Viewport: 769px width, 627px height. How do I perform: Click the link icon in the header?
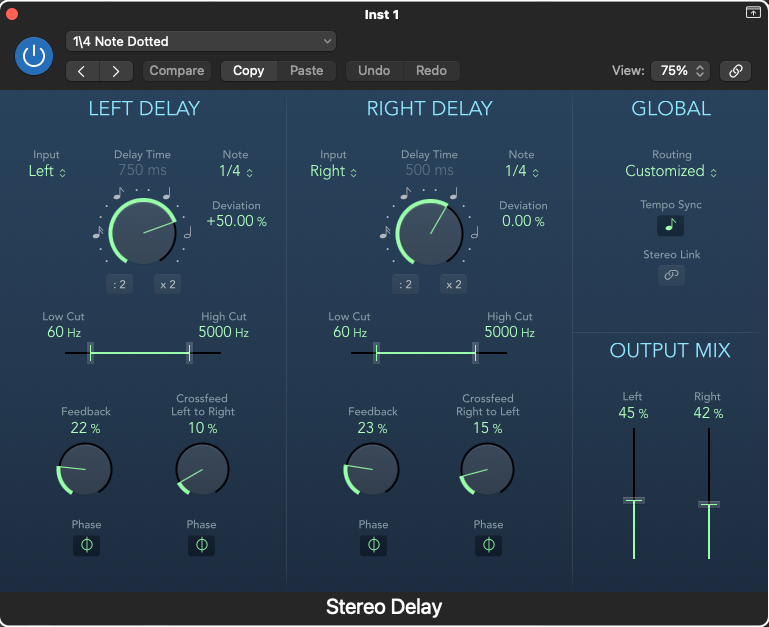click(x=735, y=71)
